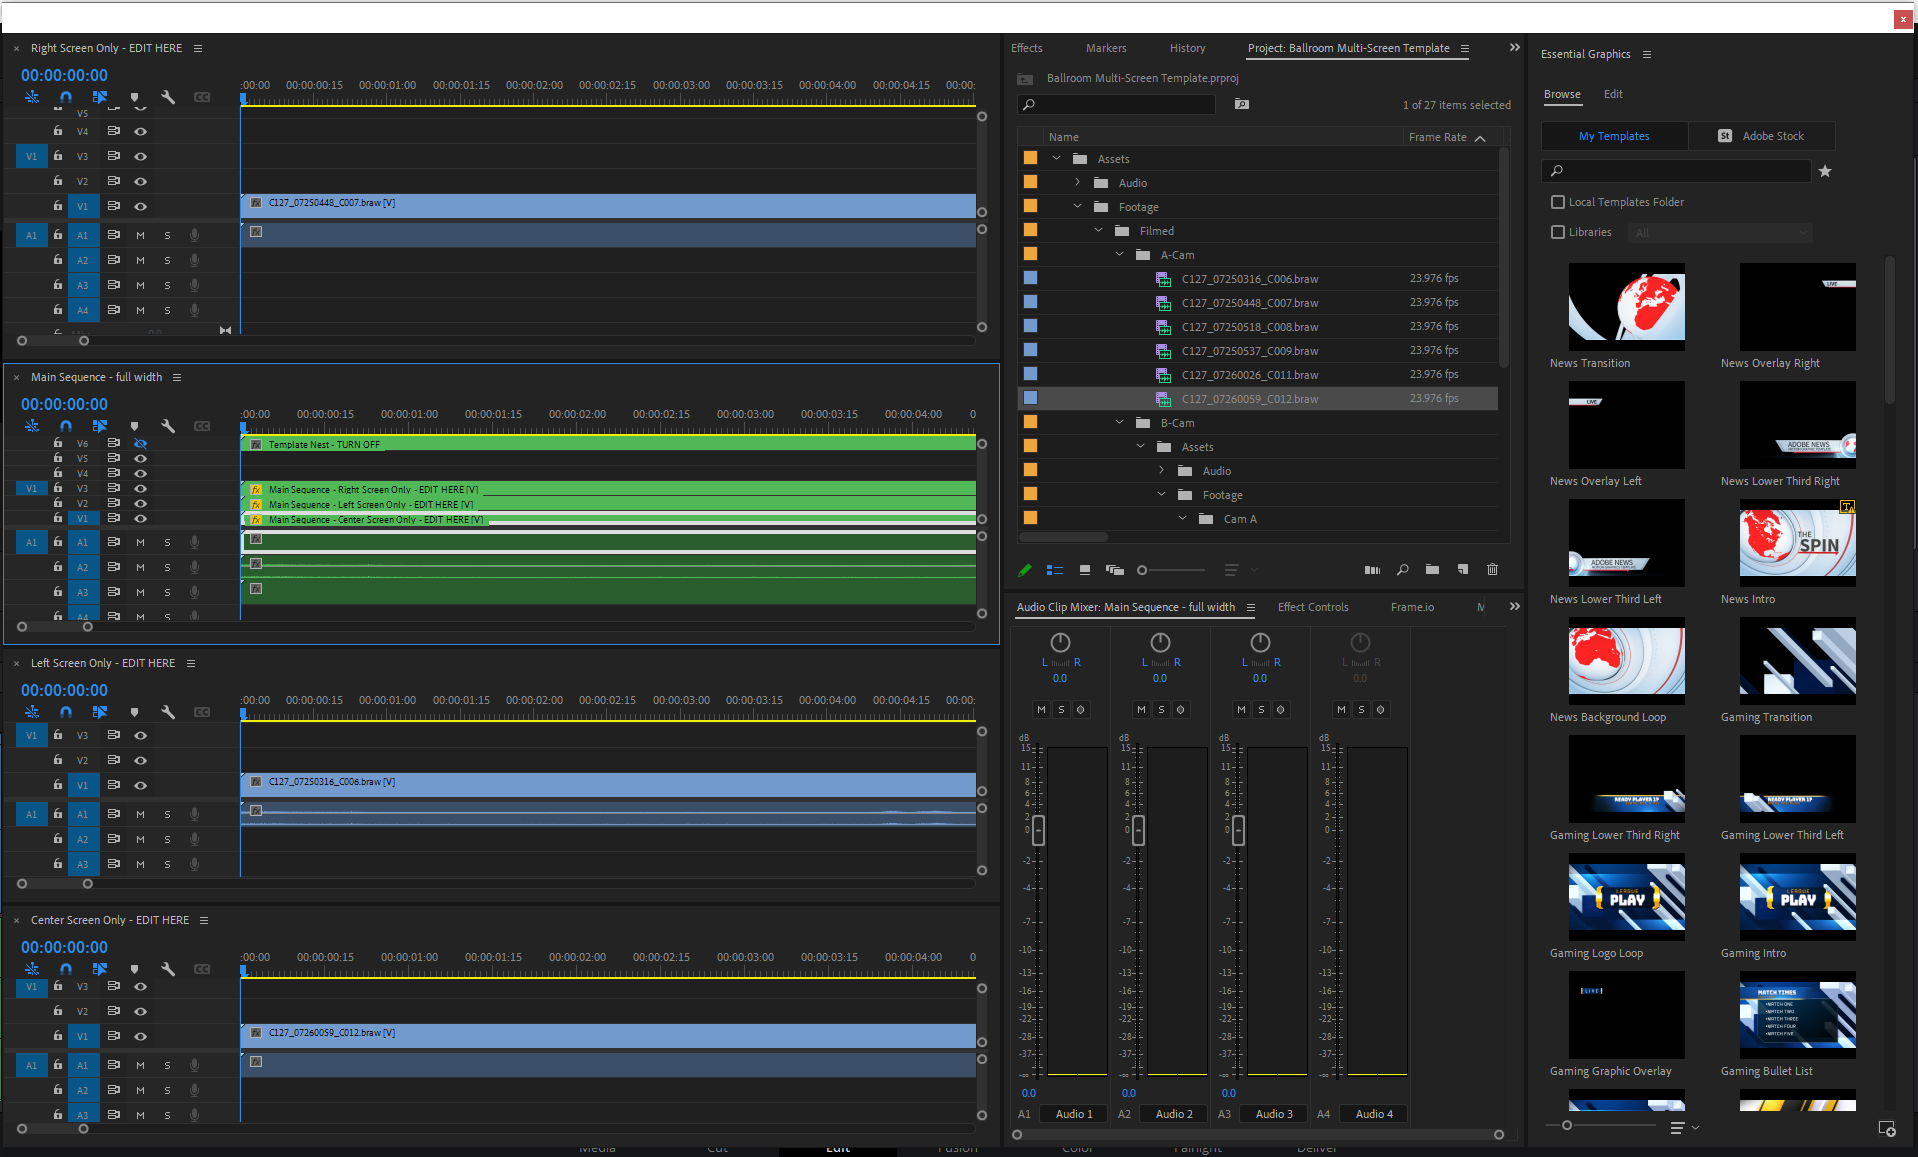Viewport: 1918px width, 1157px height.
Task: Open wrench settings in Right Screen Only timeline
Action: [x=168, y=97]
